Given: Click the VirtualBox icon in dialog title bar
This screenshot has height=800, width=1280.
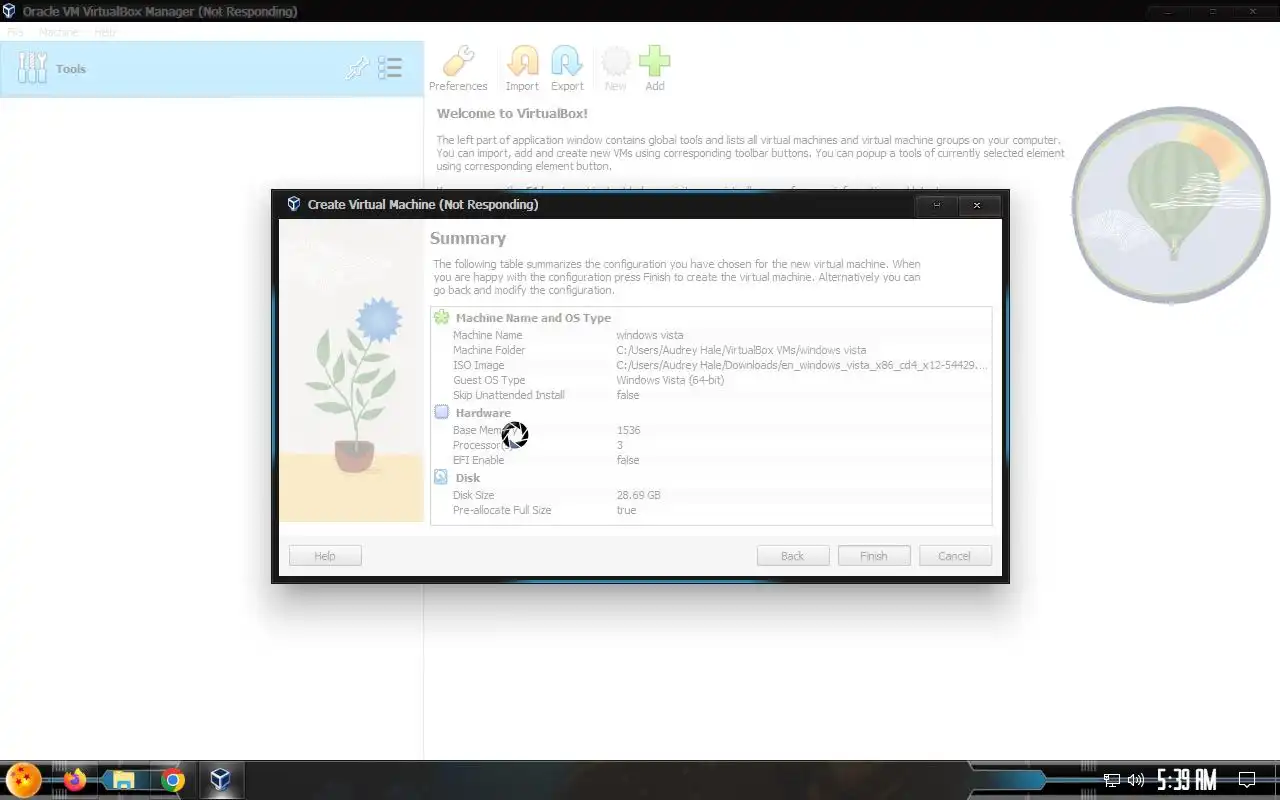Looking at the screenshot, I should click(293, 204).
